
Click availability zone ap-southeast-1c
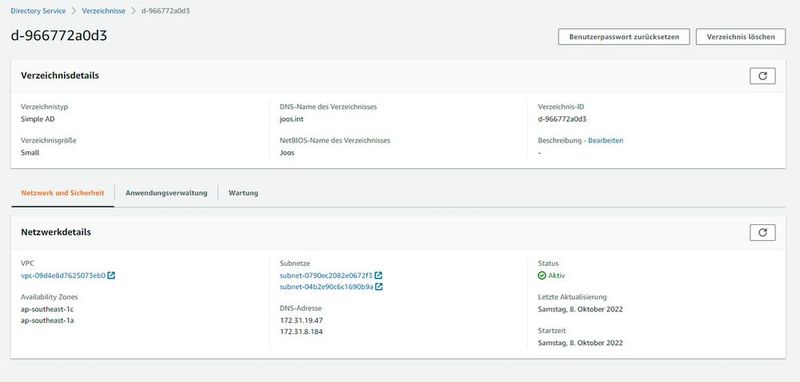tap(47, 309)
